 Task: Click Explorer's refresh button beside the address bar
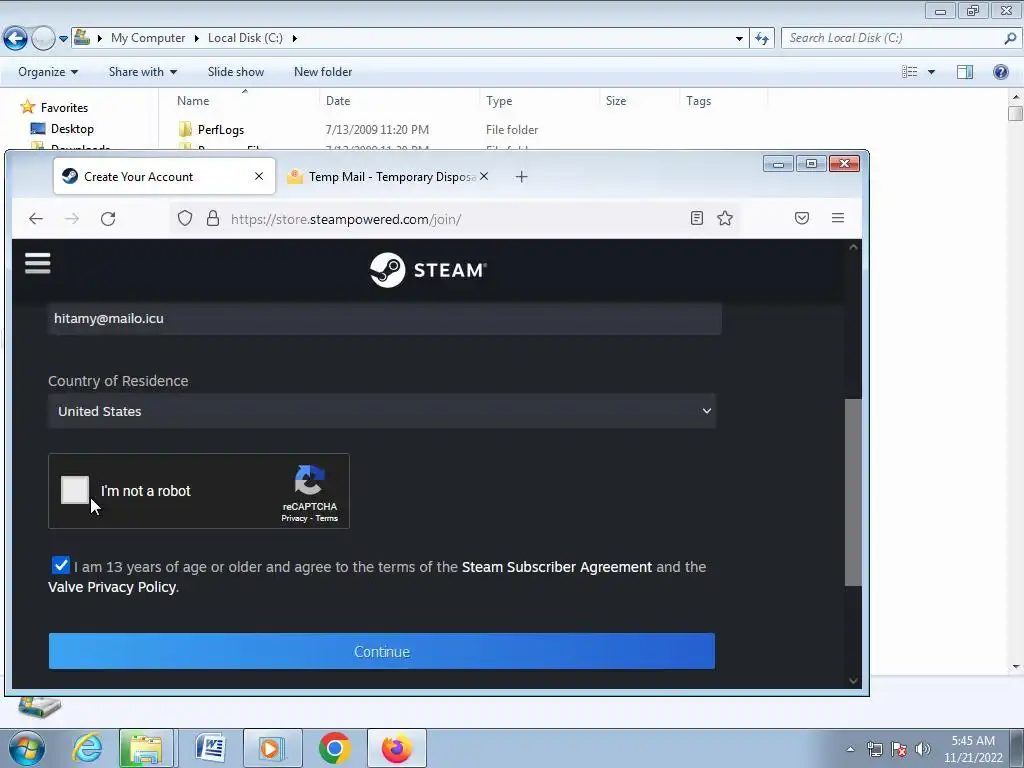(x=762, y=38)
